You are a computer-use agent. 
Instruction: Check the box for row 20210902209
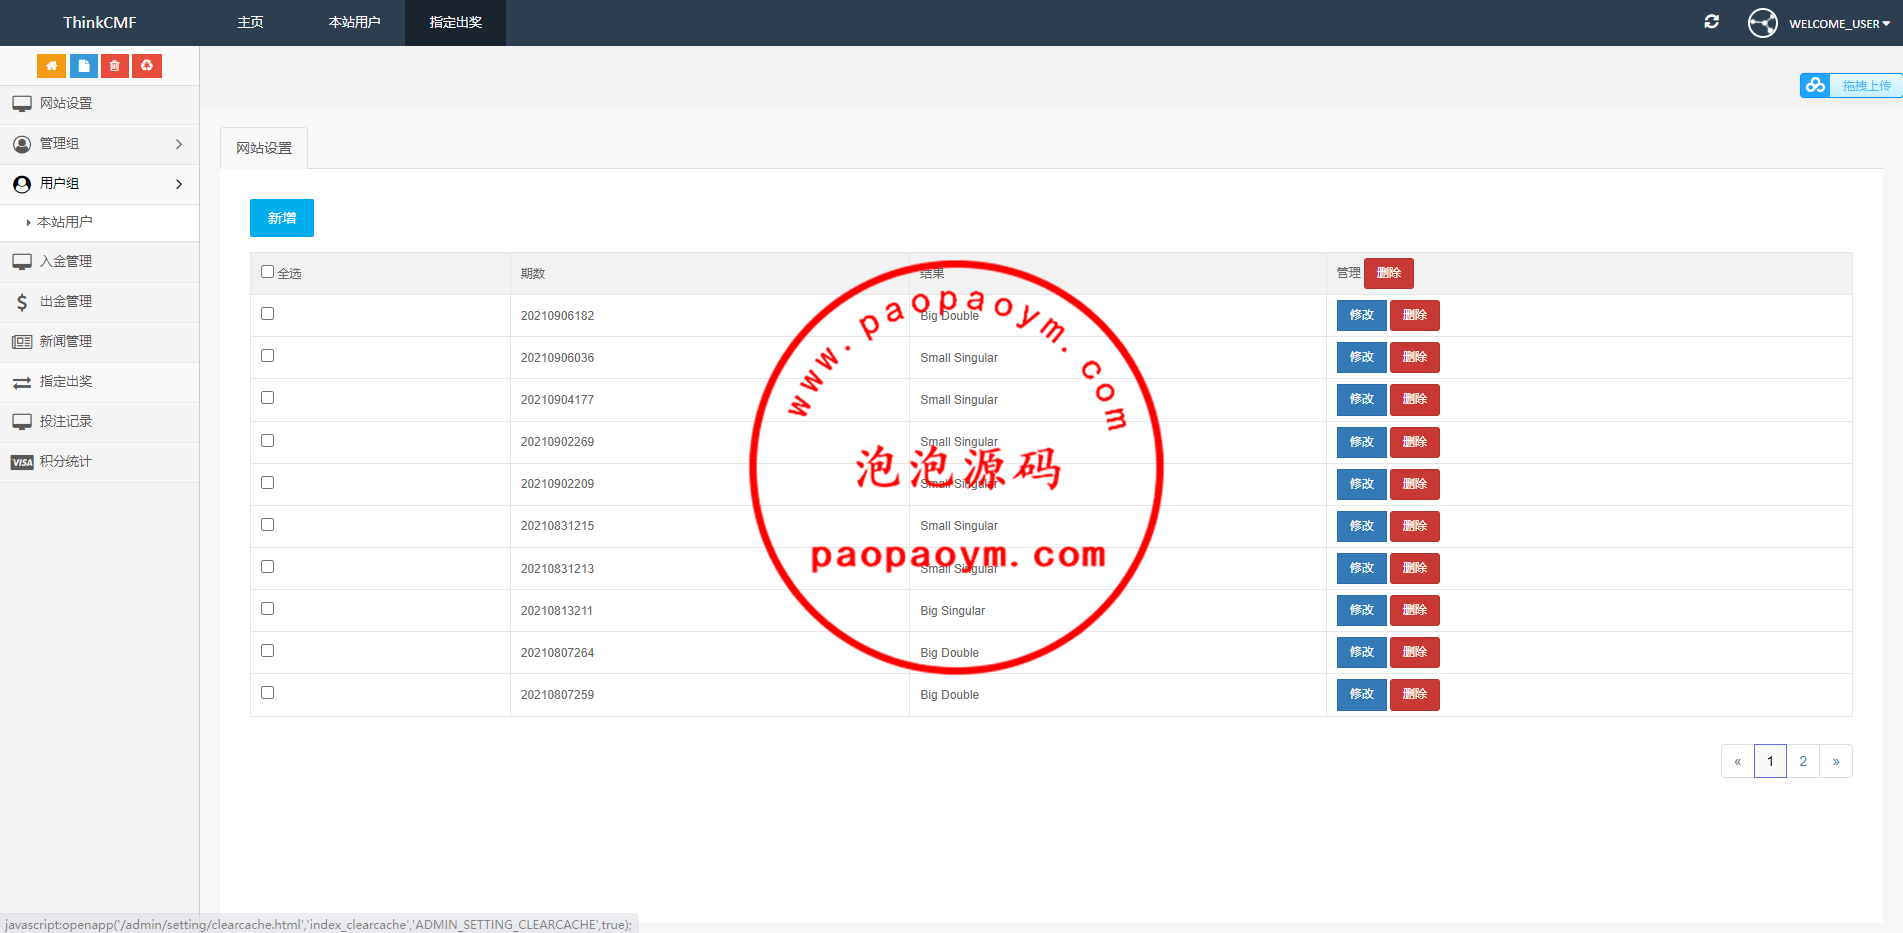pos(267,482)
